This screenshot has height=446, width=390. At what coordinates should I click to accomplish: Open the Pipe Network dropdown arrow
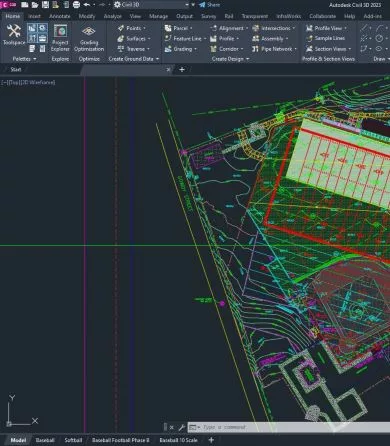click(x=295, y=49)
